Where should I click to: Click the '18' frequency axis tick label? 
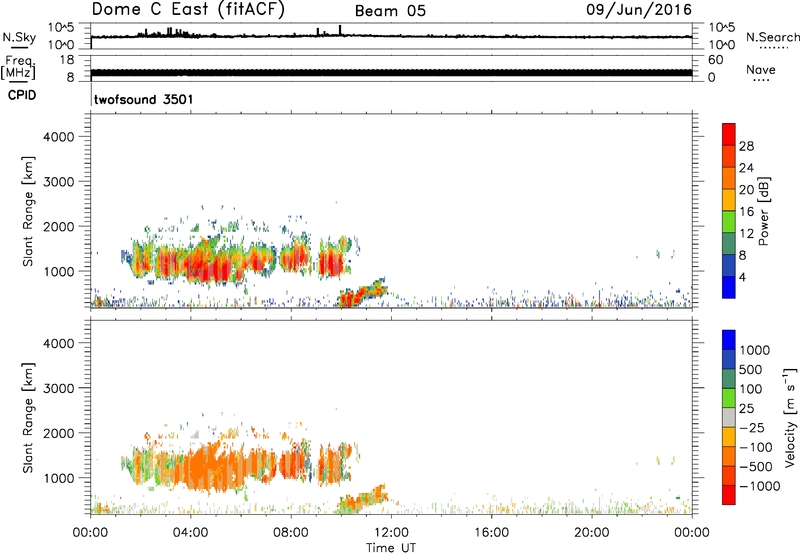pyautogui.click(x=66, y=60)
